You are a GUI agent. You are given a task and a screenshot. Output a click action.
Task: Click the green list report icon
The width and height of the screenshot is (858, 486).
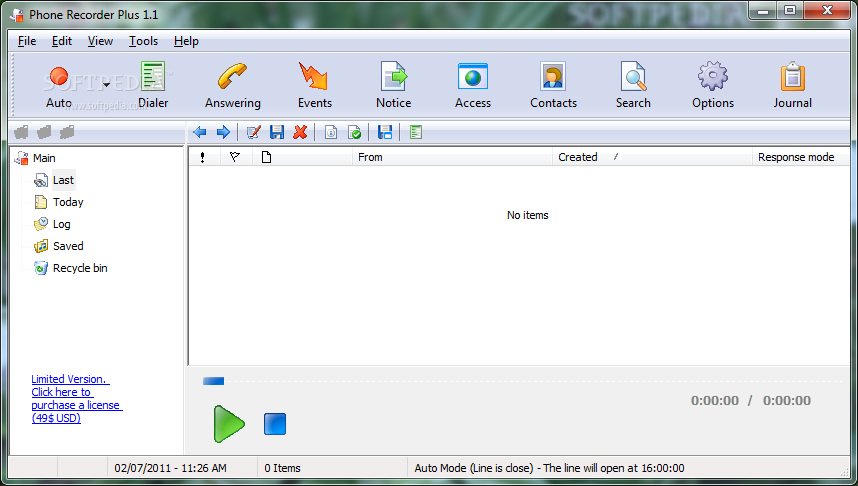coord(416,132)
